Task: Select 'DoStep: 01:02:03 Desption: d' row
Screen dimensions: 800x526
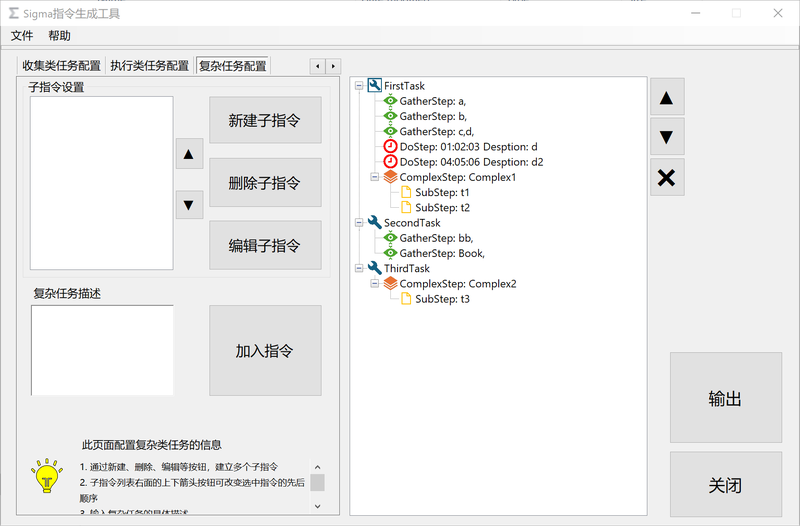Action: pyautogui.click(x=468, y=146)
